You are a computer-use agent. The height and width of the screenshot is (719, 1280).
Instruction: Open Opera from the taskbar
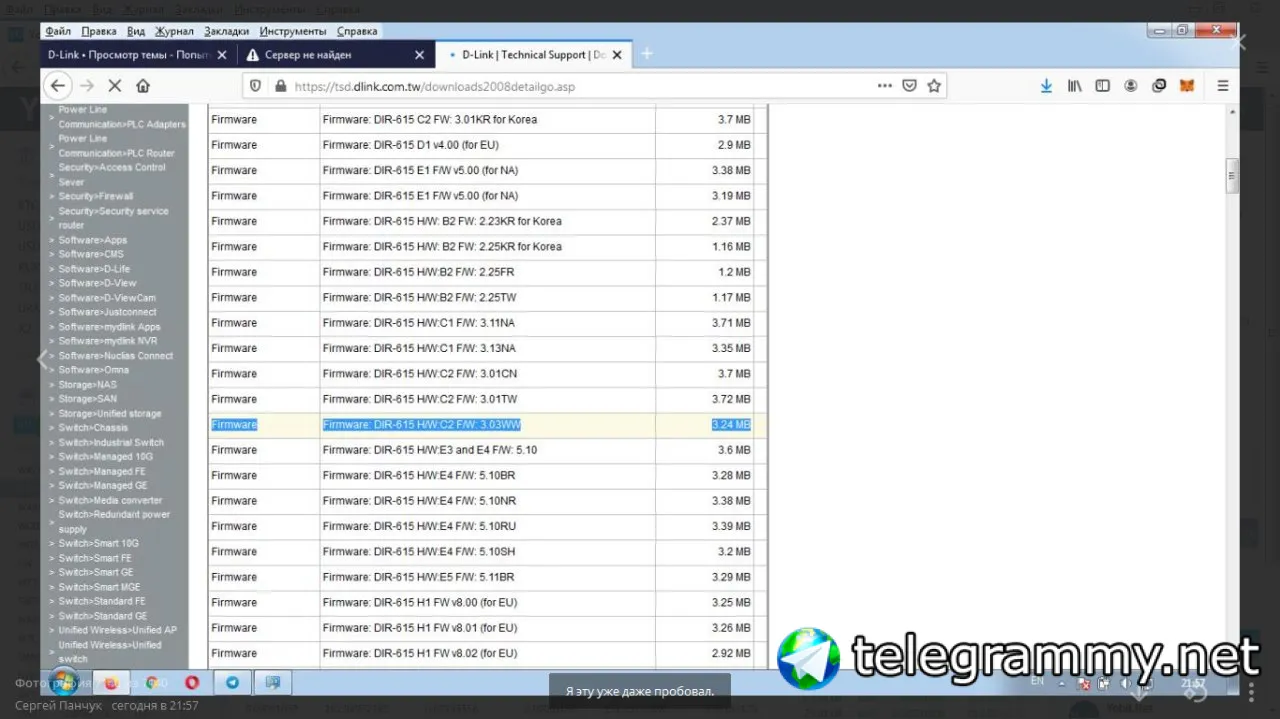(191, 683)
